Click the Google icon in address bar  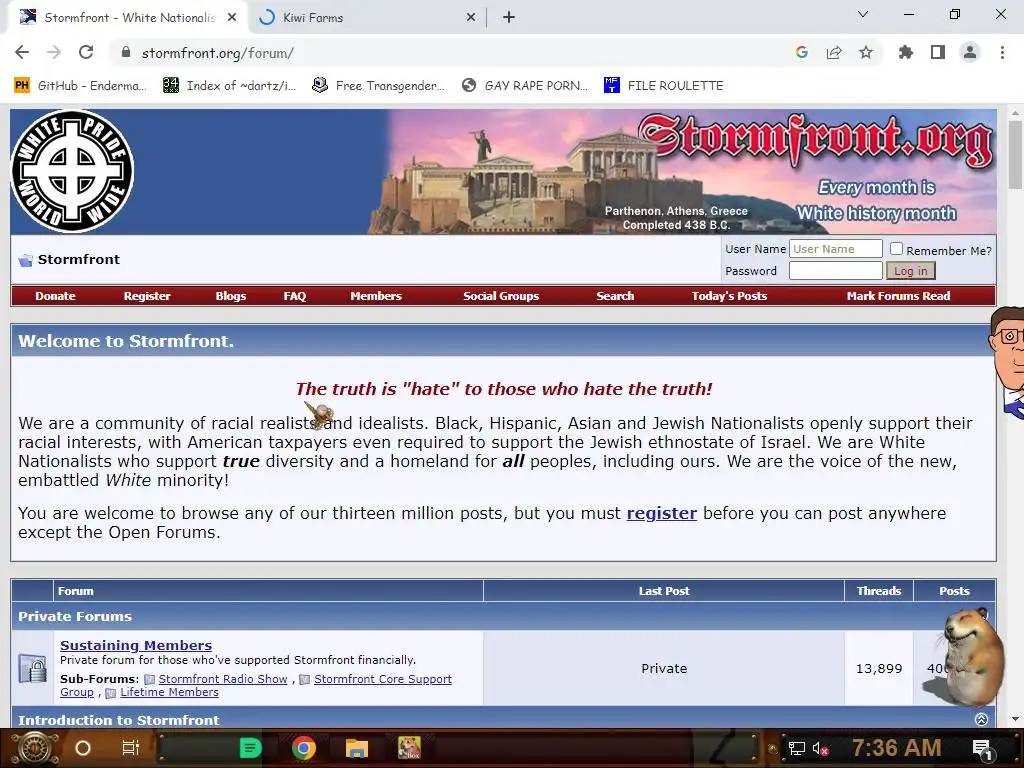point(802,52)
